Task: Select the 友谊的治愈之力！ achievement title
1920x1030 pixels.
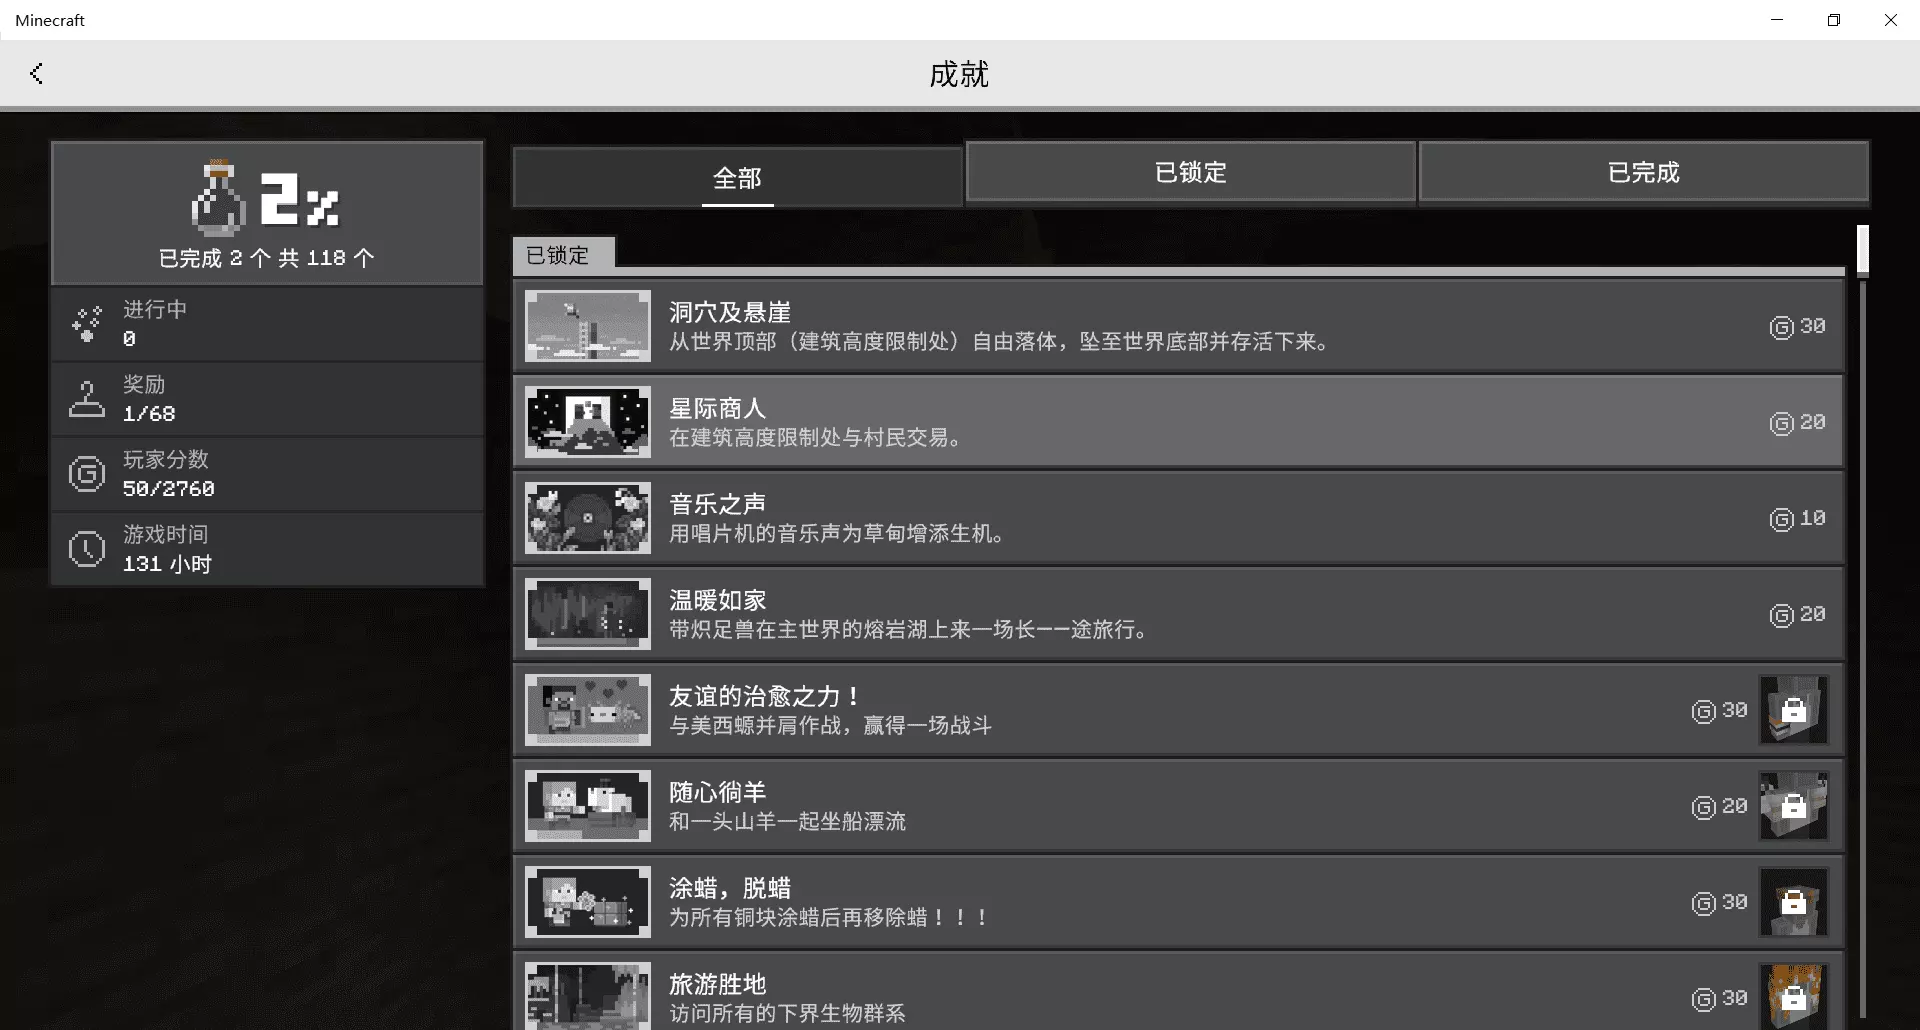Action: coord(765,696)
